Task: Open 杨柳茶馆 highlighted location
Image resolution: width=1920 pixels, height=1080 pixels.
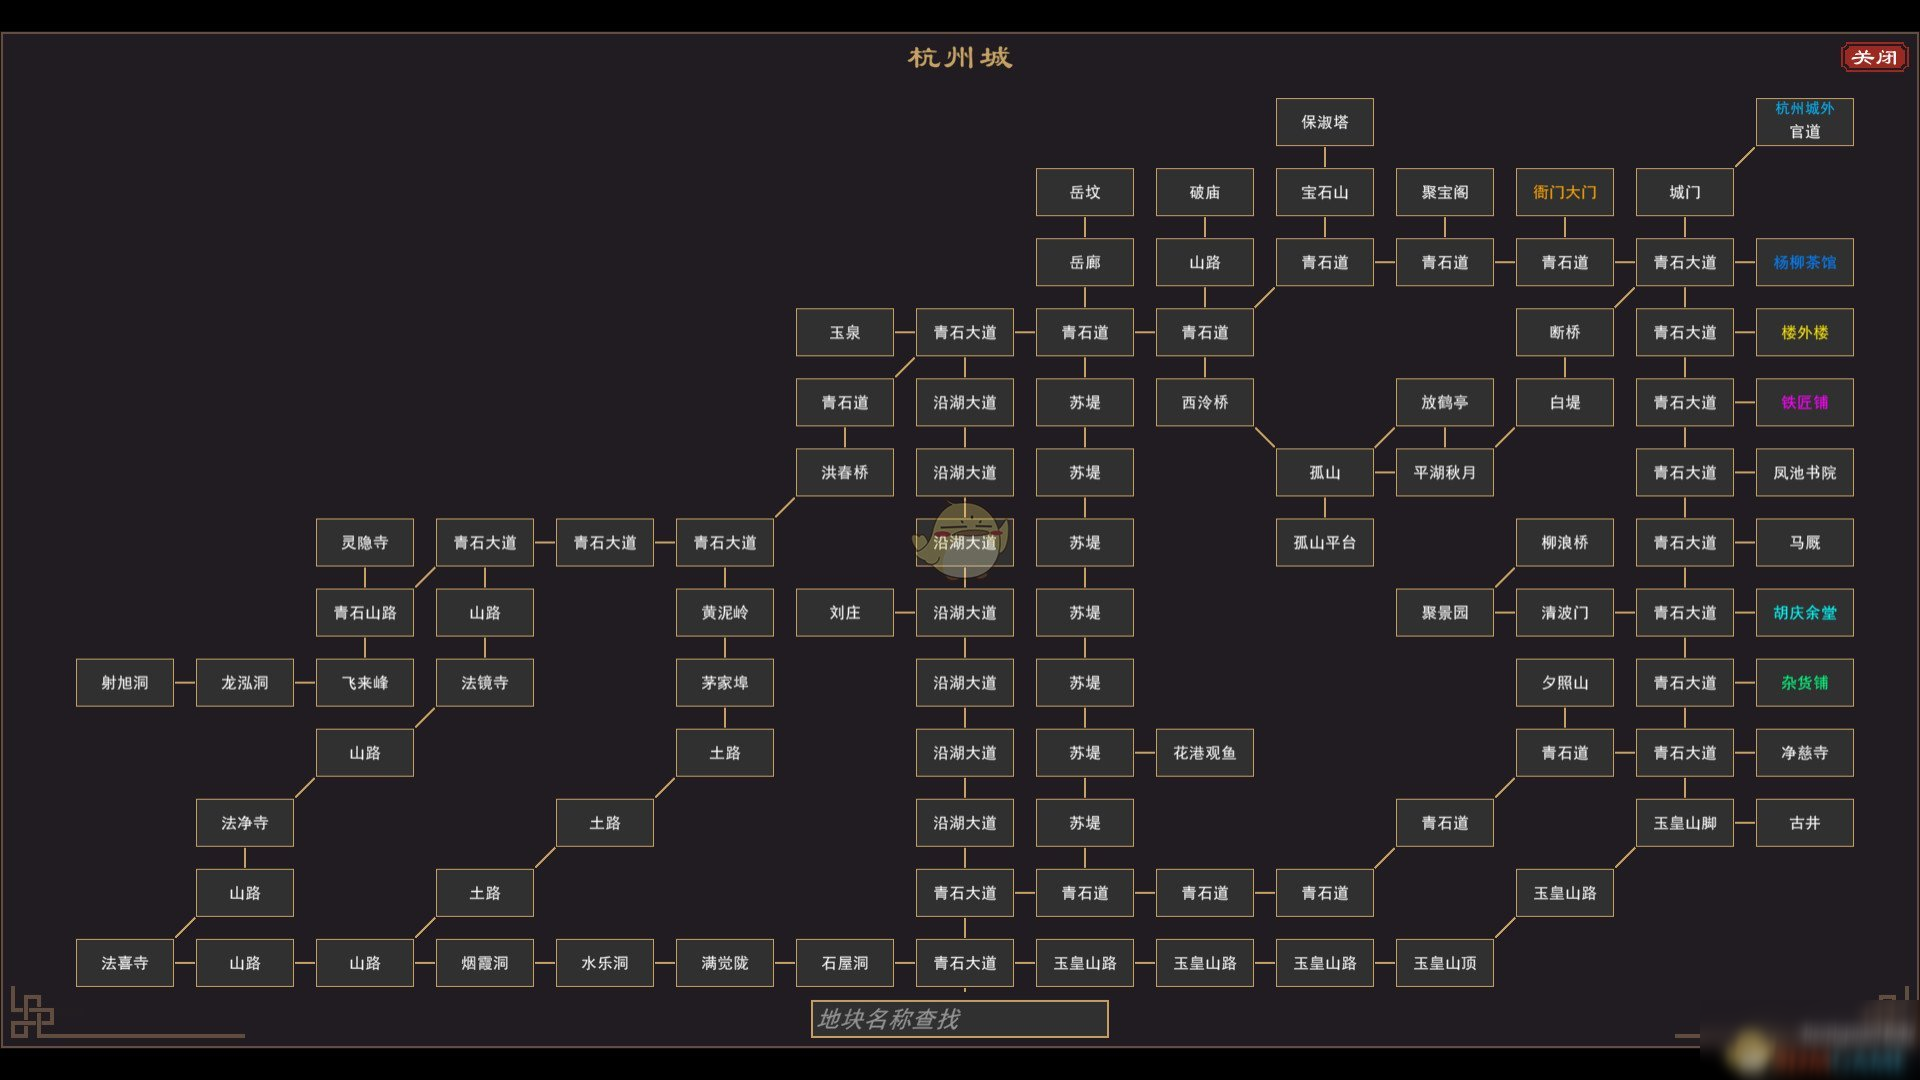Action: [1805, 262]
